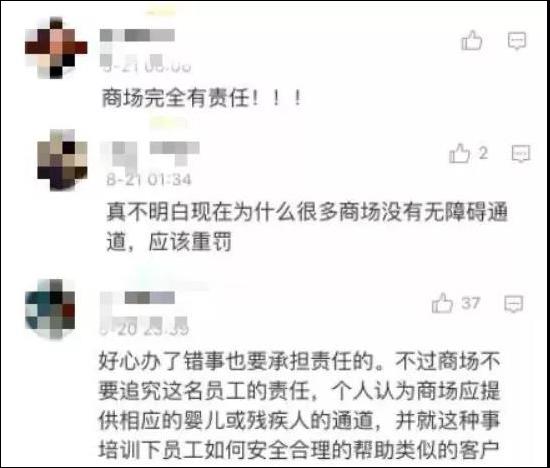
Task: Like the comment with 37 likes
Action: [x=442, y=303]
